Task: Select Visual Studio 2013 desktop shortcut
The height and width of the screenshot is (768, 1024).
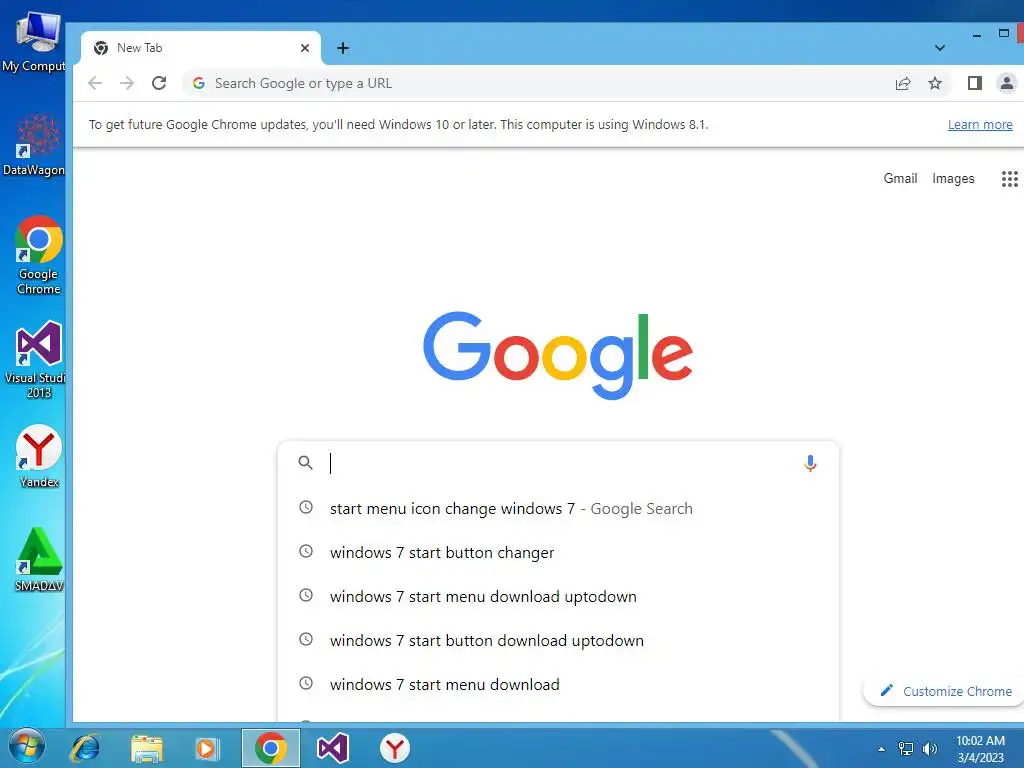Action: tap(35, 359)
